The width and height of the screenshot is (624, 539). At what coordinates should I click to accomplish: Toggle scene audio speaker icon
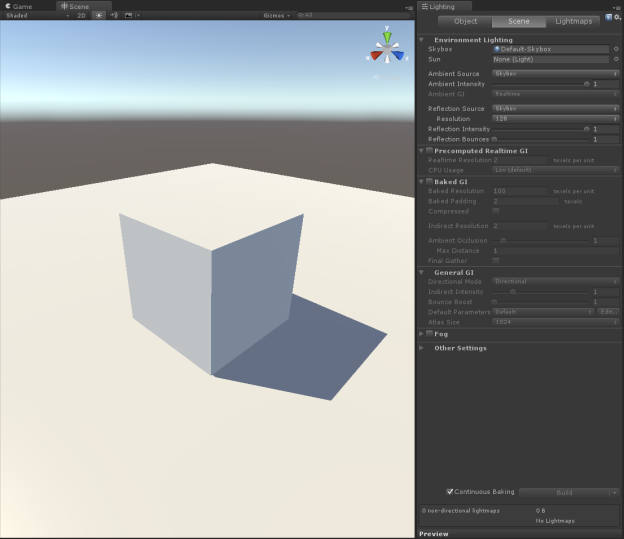(x=114, y=16)
